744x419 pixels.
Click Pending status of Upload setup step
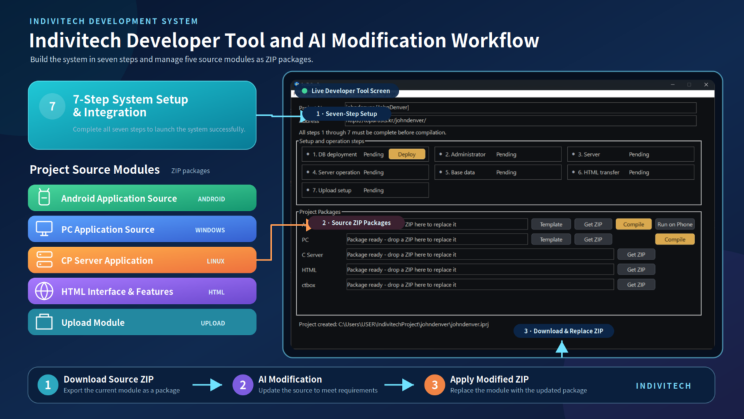pos(373,190)
